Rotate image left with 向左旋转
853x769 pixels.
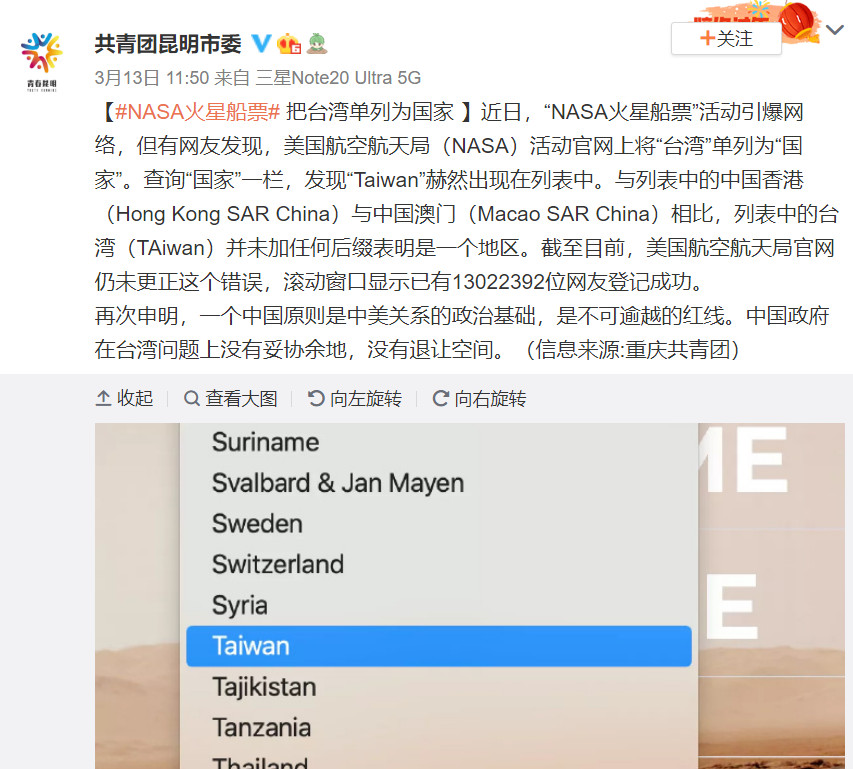[354, 399]
